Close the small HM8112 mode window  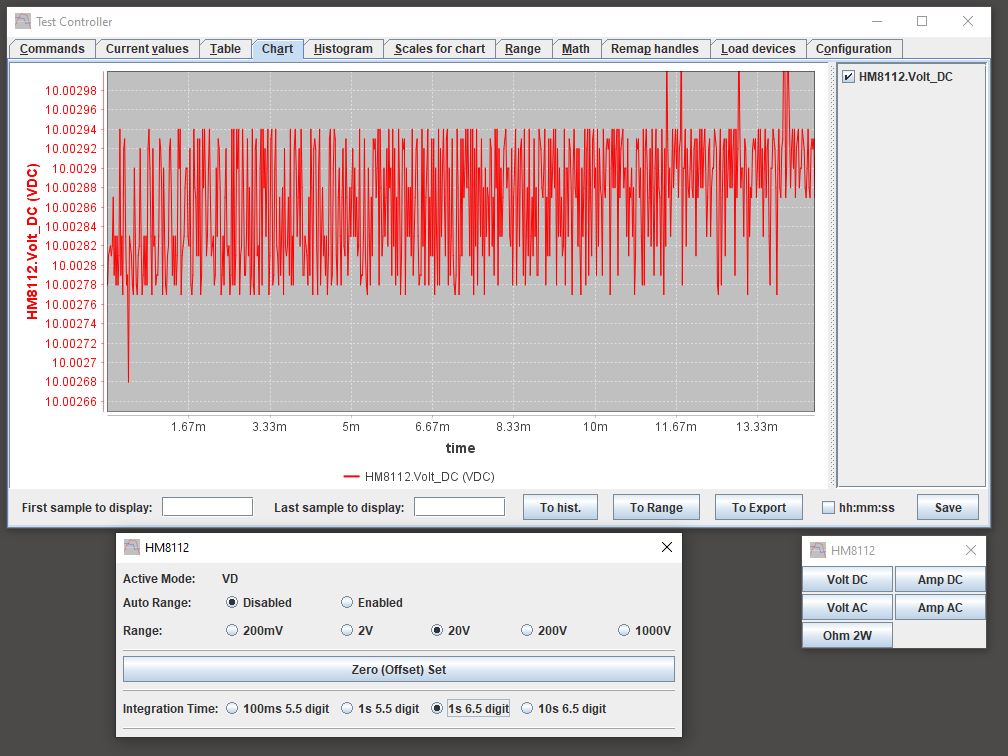tap(971, 550)
